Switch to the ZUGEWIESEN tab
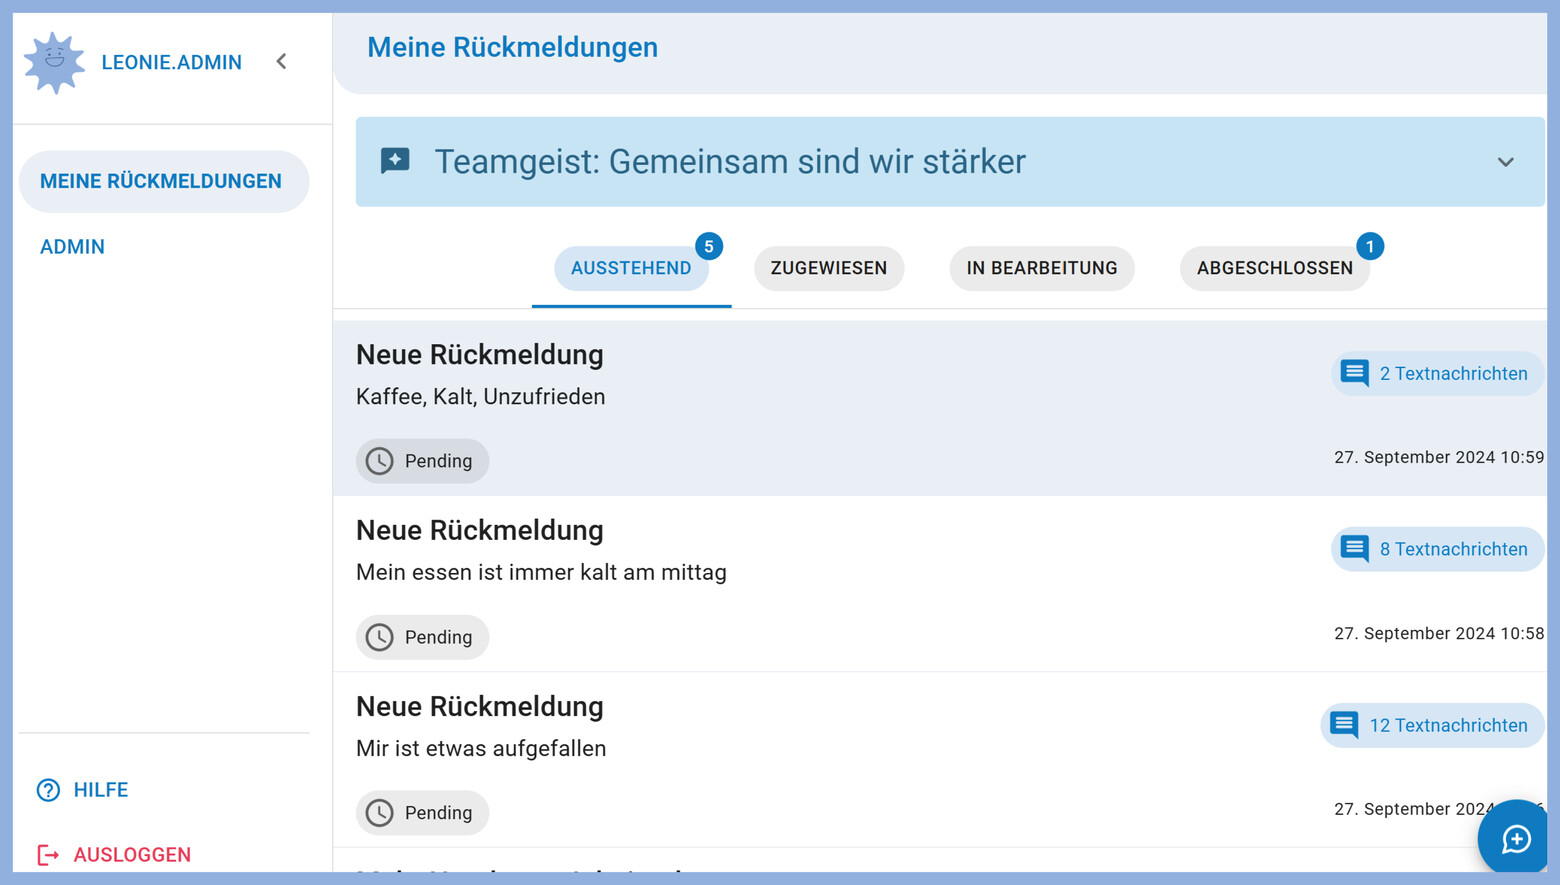Viewport: 1560px width, 885px height. [x=829, y=268]
